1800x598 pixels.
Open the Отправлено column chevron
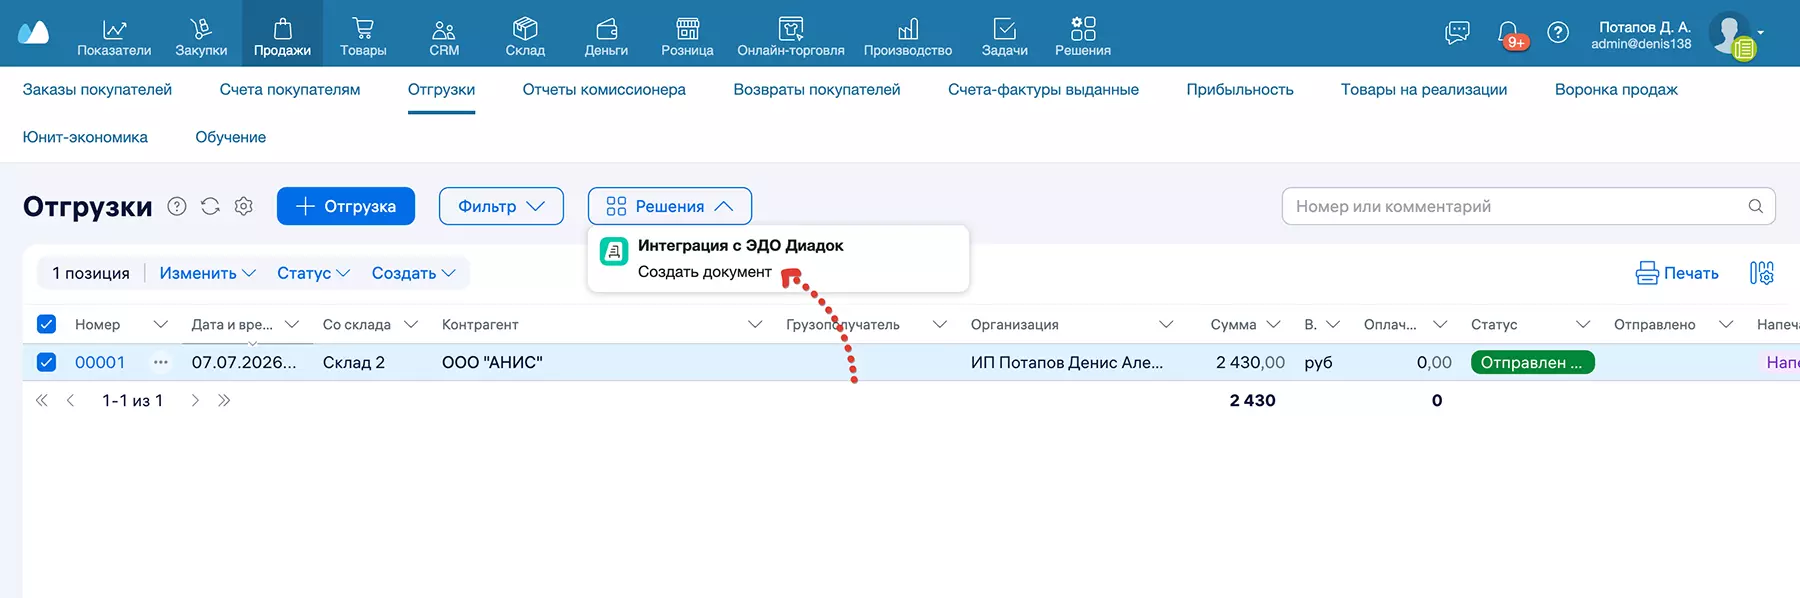1726,324
